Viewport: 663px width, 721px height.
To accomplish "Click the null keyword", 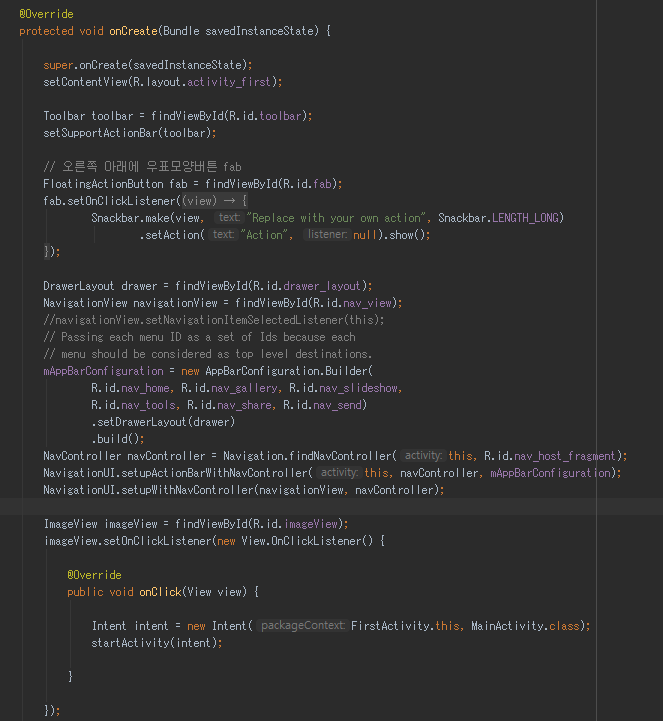I will click(365, 235).
